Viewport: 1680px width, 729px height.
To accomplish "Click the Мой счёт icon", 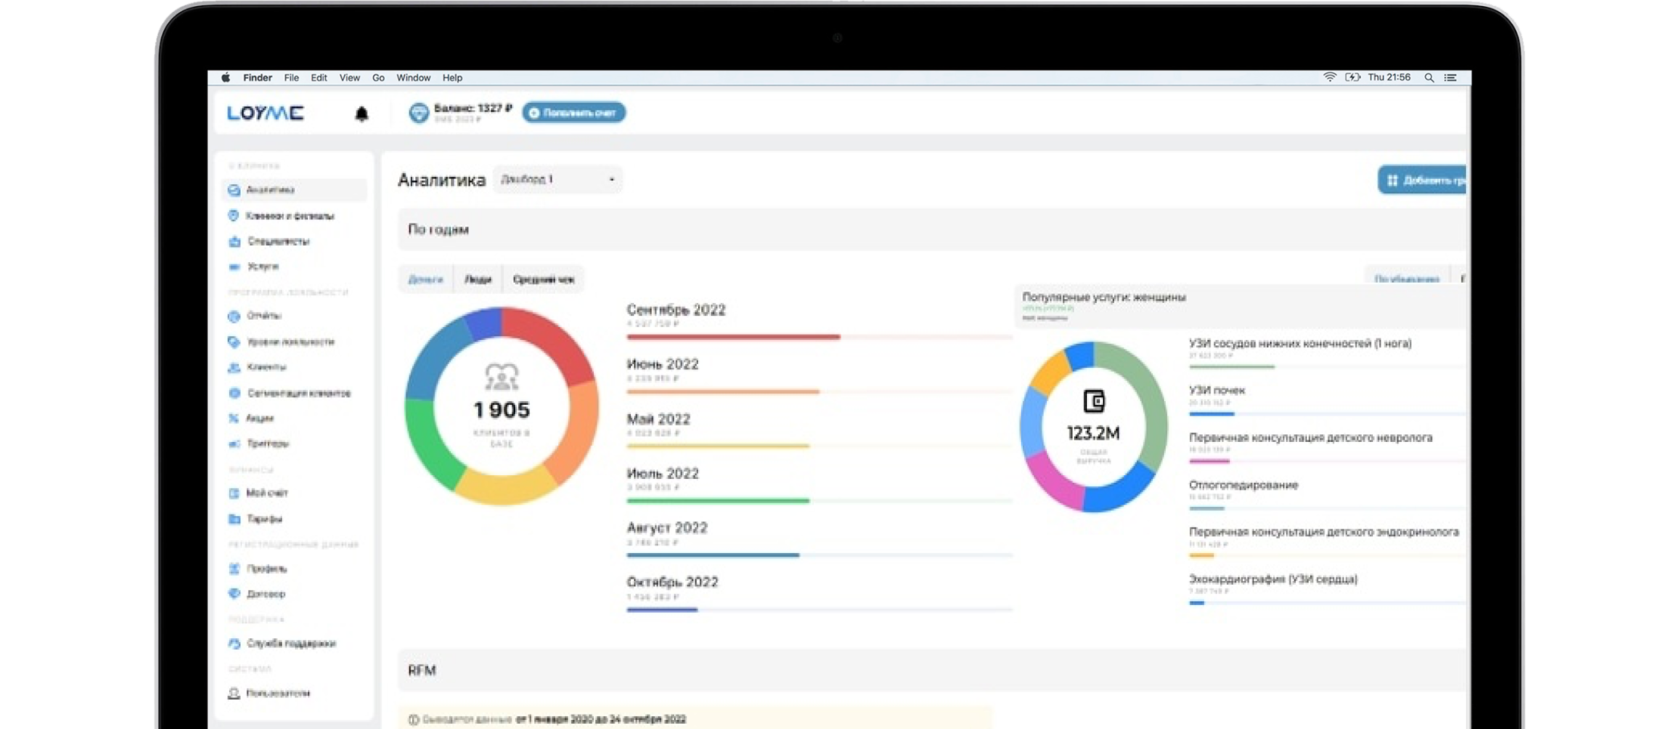I will click(234, 493).
